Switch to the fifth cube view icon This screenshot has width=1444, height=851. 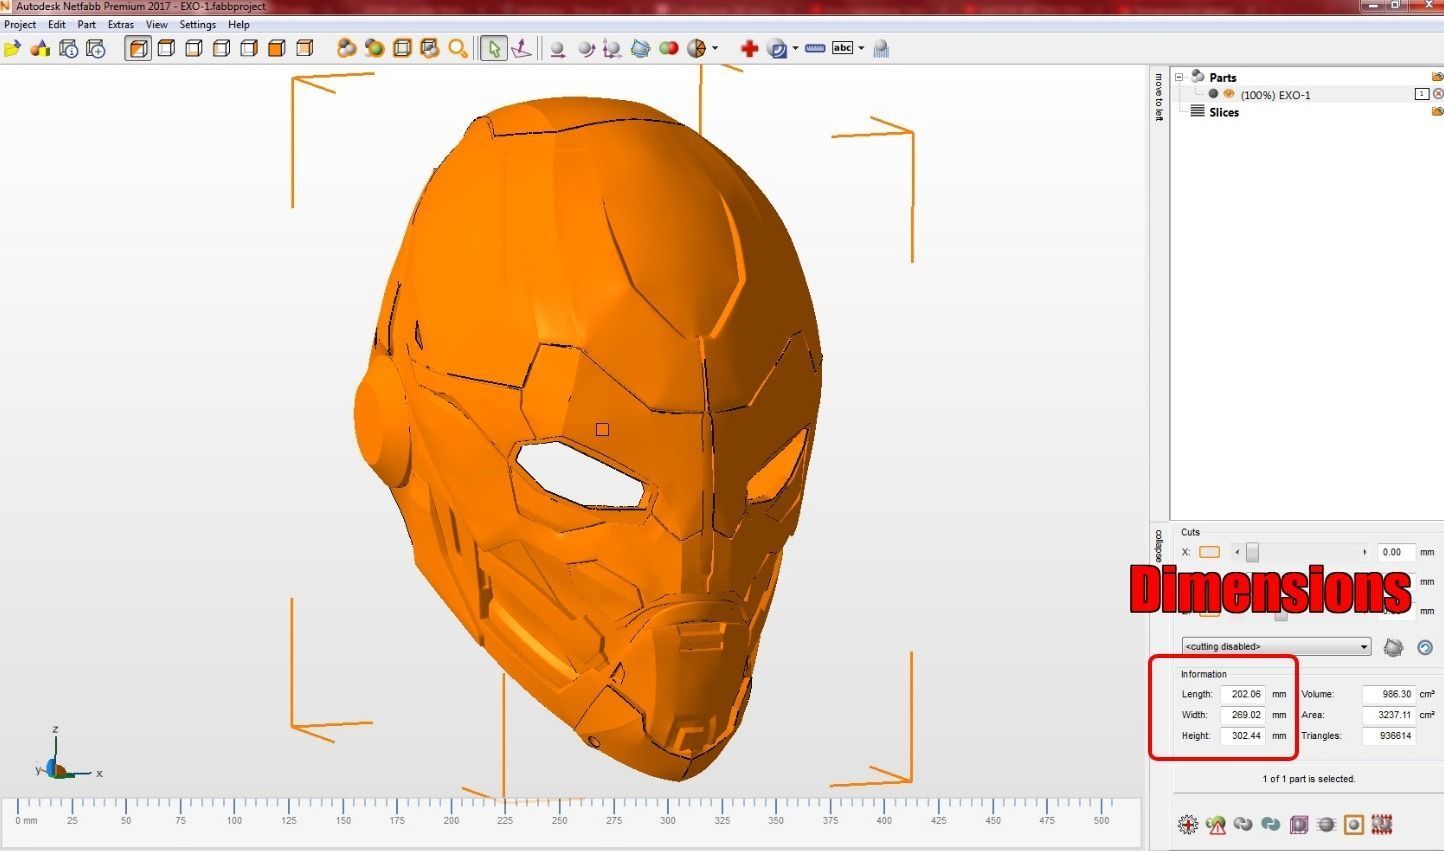tap(249, 48)
